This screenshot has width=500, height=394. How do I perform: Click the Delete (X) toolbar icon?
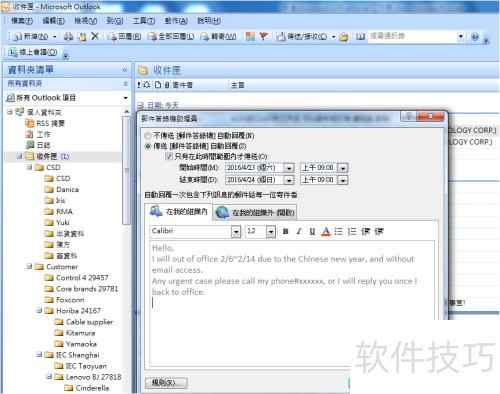click(95, 36)
